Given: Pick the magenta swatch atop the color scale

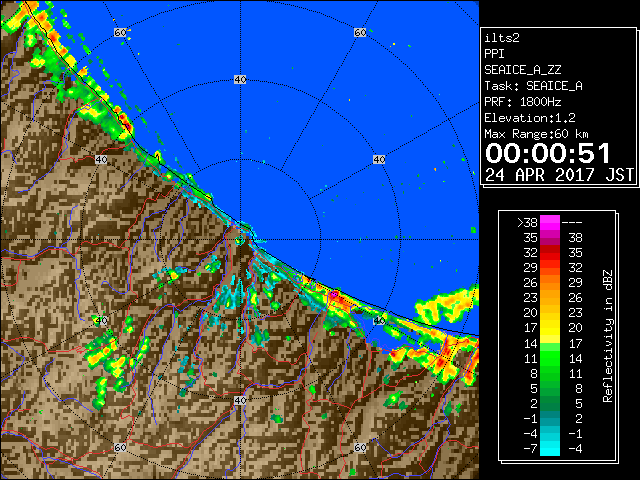Looking at the screenshot, I should pyautogui.click(x=549, y=223).
